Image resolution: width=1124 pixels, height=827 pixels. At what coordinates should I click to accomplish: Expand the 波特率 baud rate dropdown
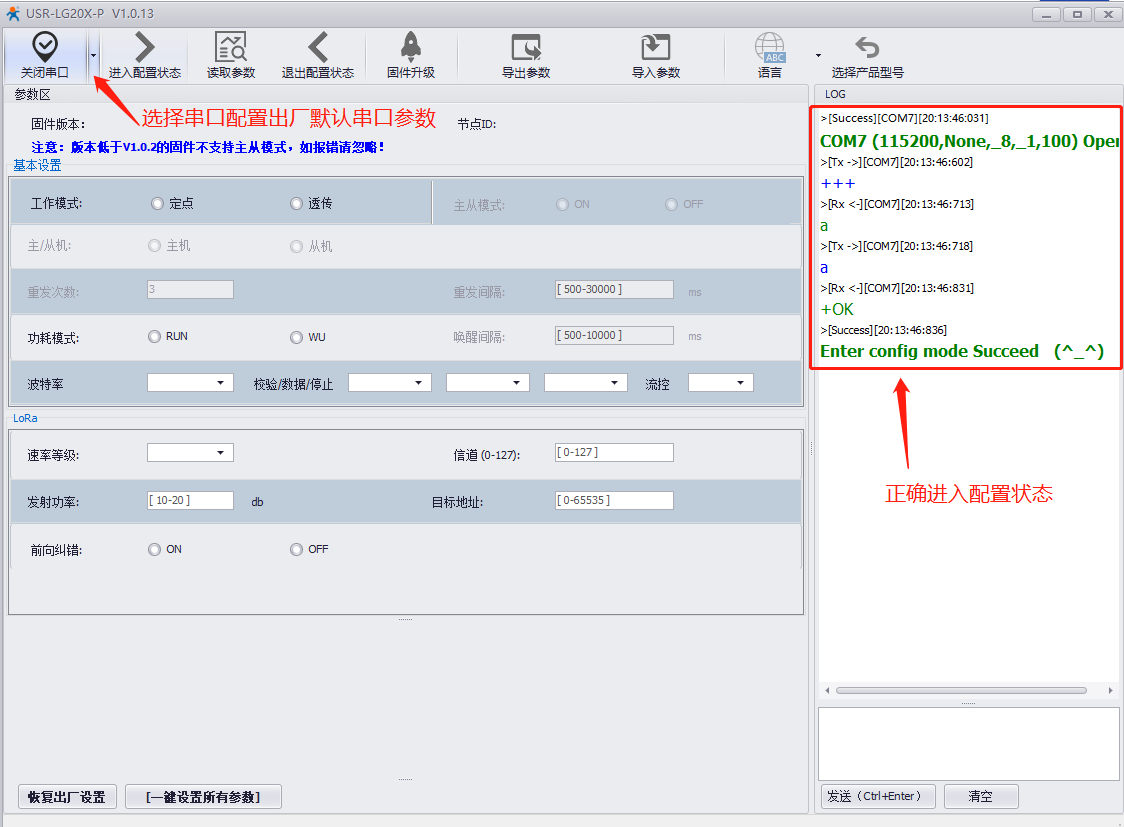click(190, 383)
